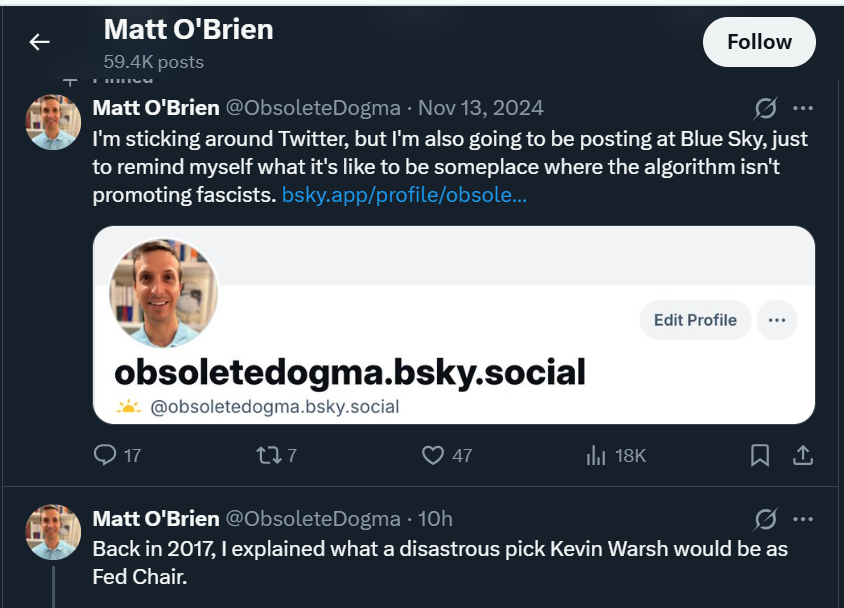Click Edit Profile in the preview card
Image resolution: width=844 pixels, height=608 pixels.
click(x=695, y=320)
